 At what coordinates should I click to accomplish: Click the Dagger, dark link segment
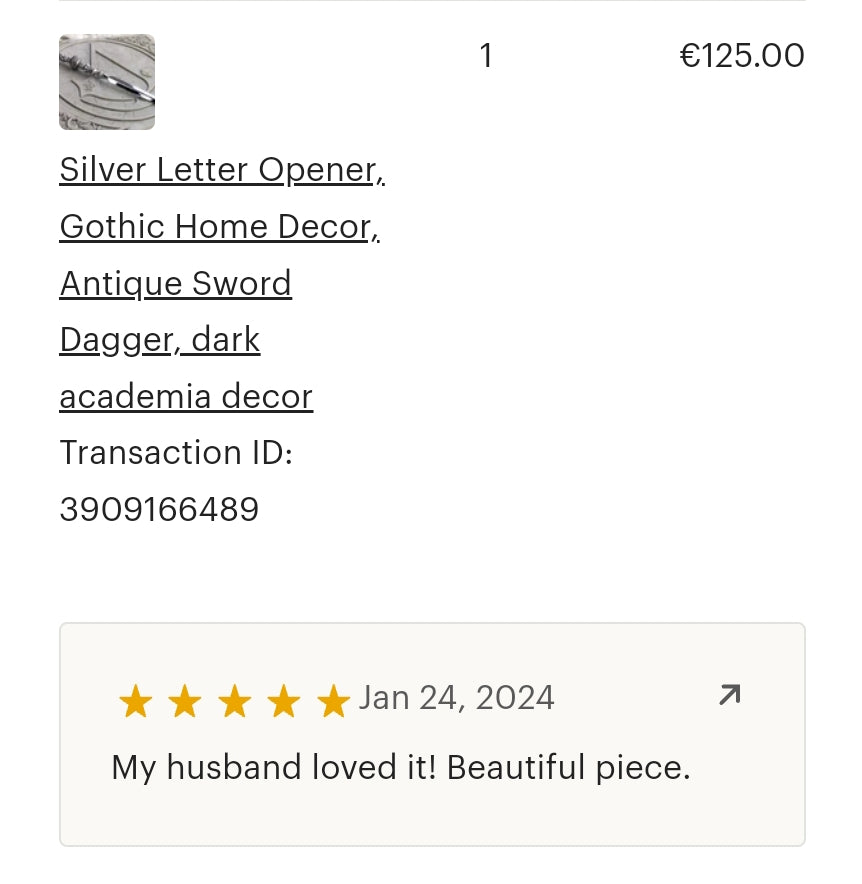pyautogui.click(x=159, y=340)
